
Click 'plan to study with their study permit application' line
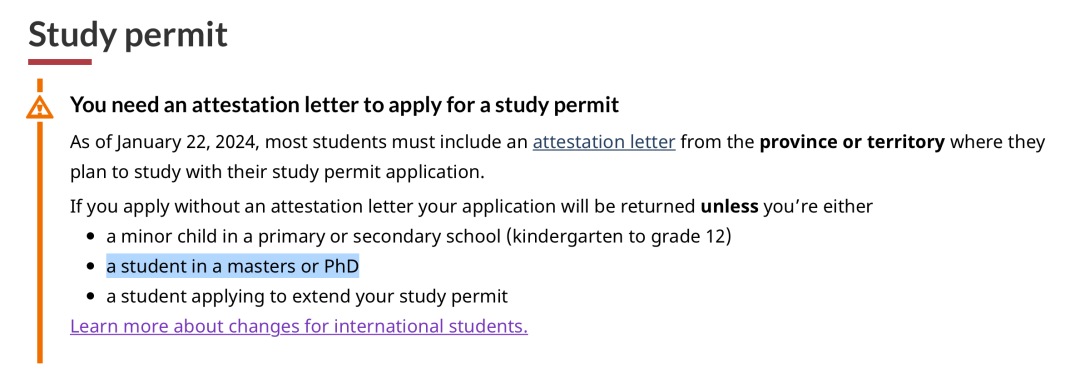pyautogui.click(x=277, y=172)
